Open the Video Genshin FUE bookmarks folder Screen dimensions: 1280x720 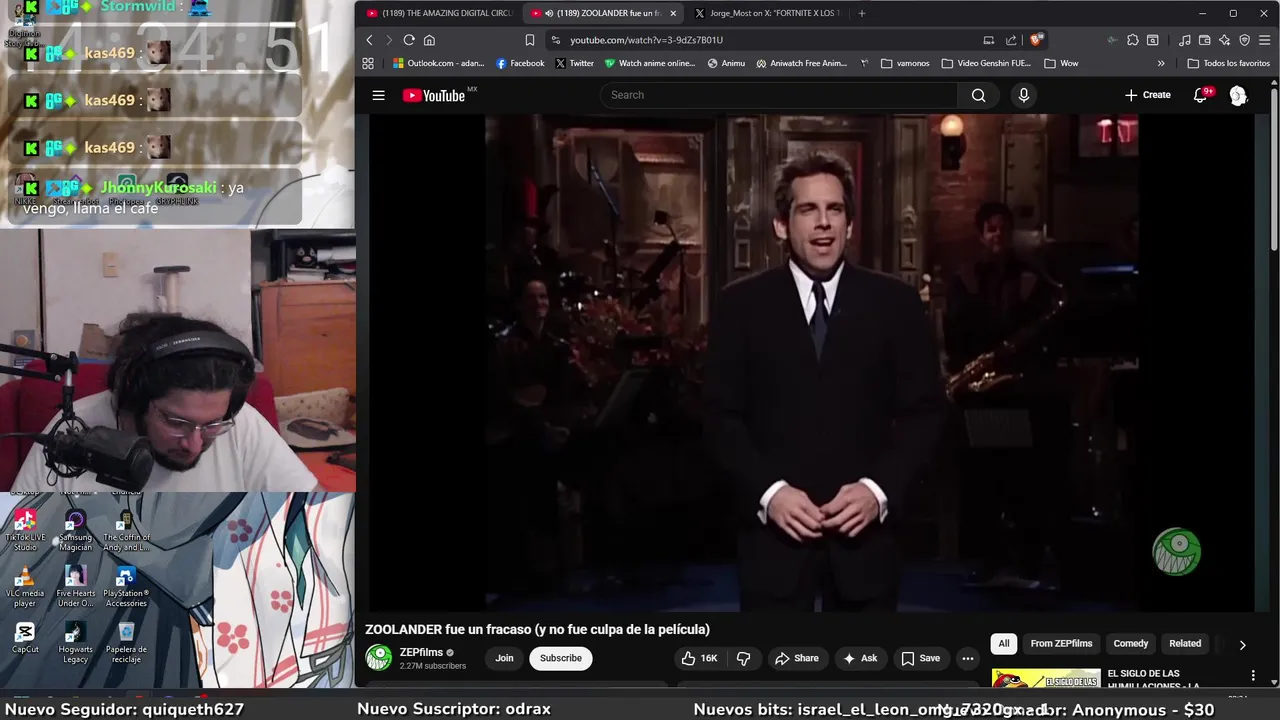click(x=986, y=63)
